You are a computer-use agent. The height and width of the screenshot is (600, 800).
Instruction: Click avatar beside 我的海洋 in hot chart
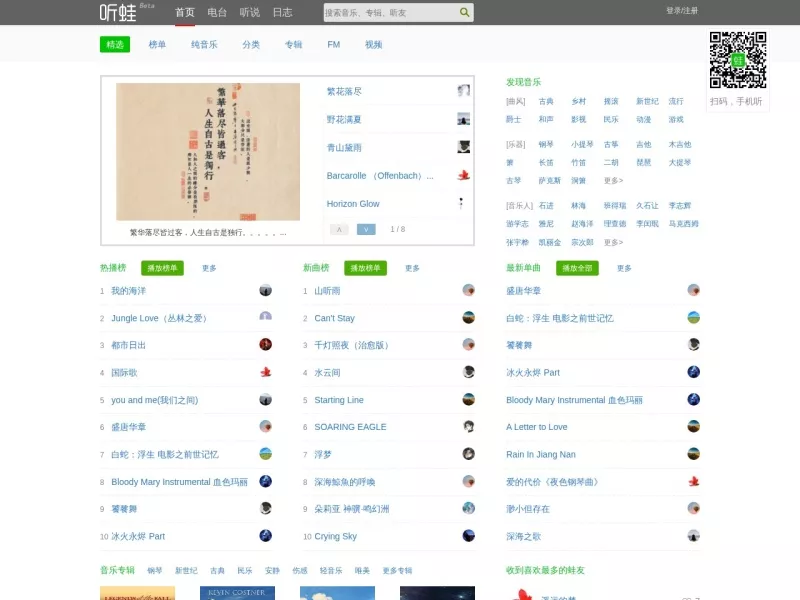point(265,290)
